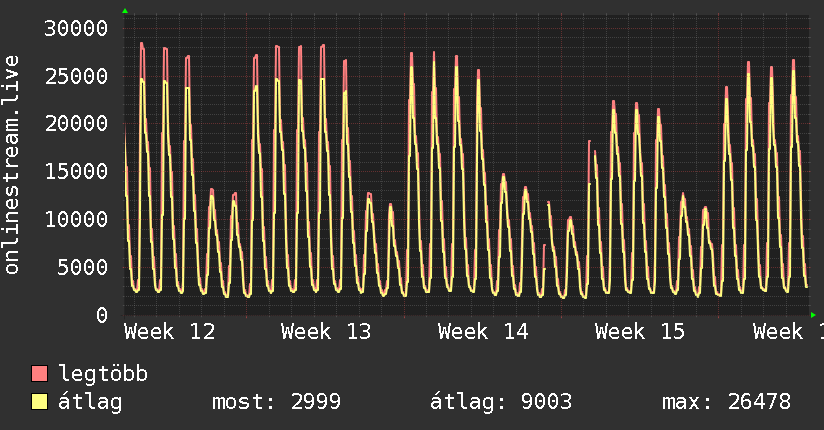Click the 0 y-axis label
The image size is (824, 430).
(102, 315)
